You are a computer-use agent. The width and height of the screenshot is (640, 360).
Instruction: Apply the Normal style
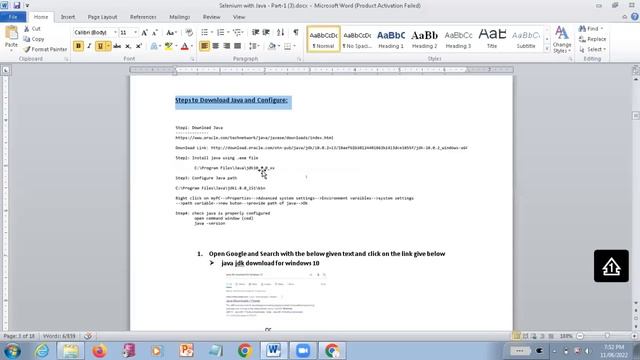[x=323, y=39]
